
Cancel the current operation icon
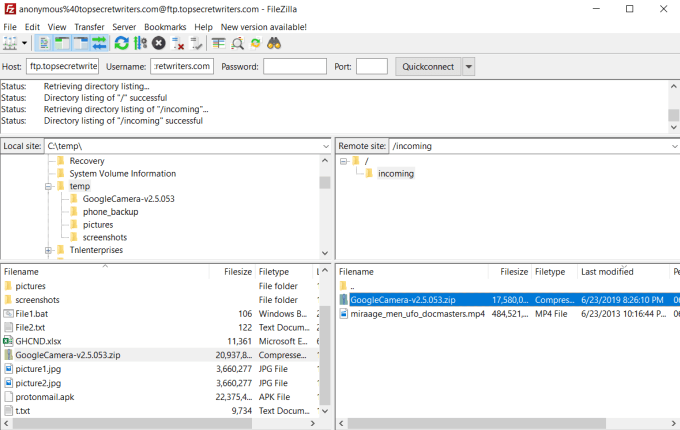coord(159,43)
